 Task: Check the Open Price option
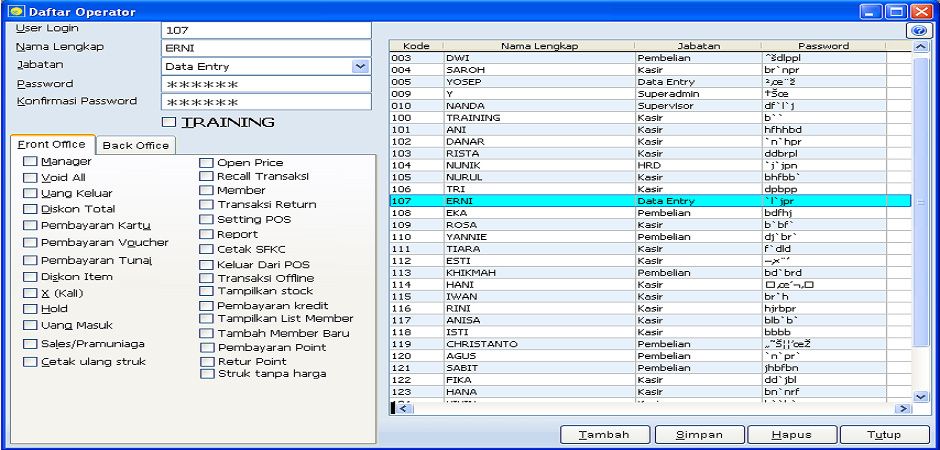(206, 162)
